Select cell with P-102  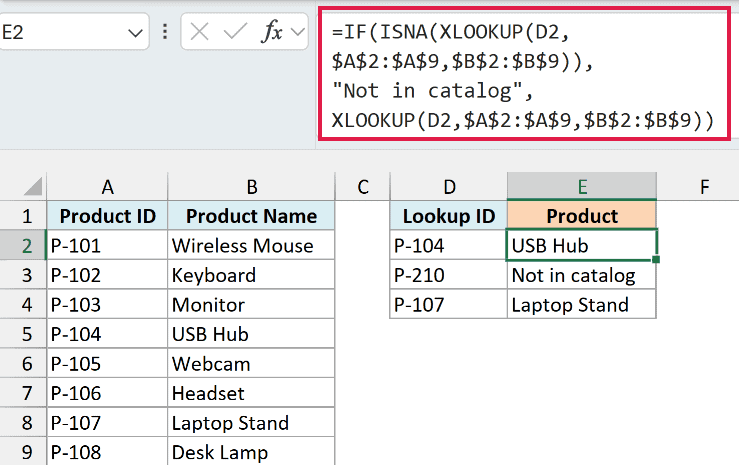pyautogui.click(x=107, y=275)
